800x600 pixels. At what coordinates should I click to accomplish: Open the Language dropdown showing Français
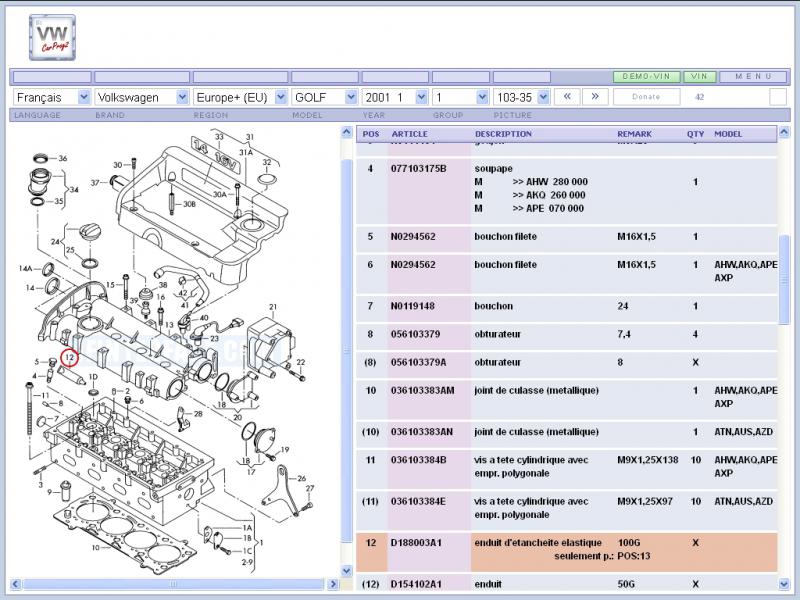[52, 97]
